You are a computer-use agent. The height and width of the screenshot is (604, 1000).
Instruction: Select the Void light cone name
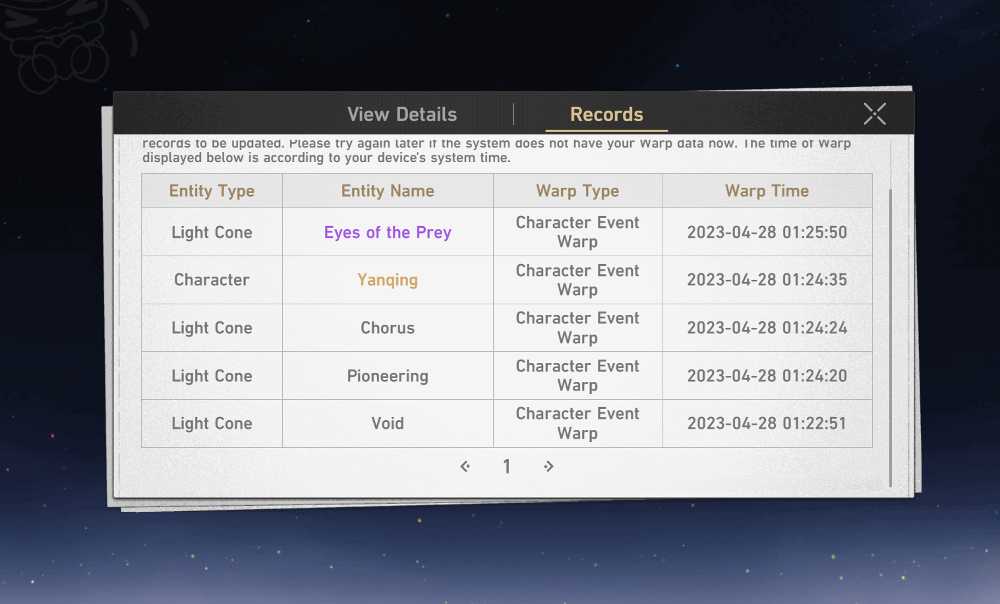(x=388, y=424)
